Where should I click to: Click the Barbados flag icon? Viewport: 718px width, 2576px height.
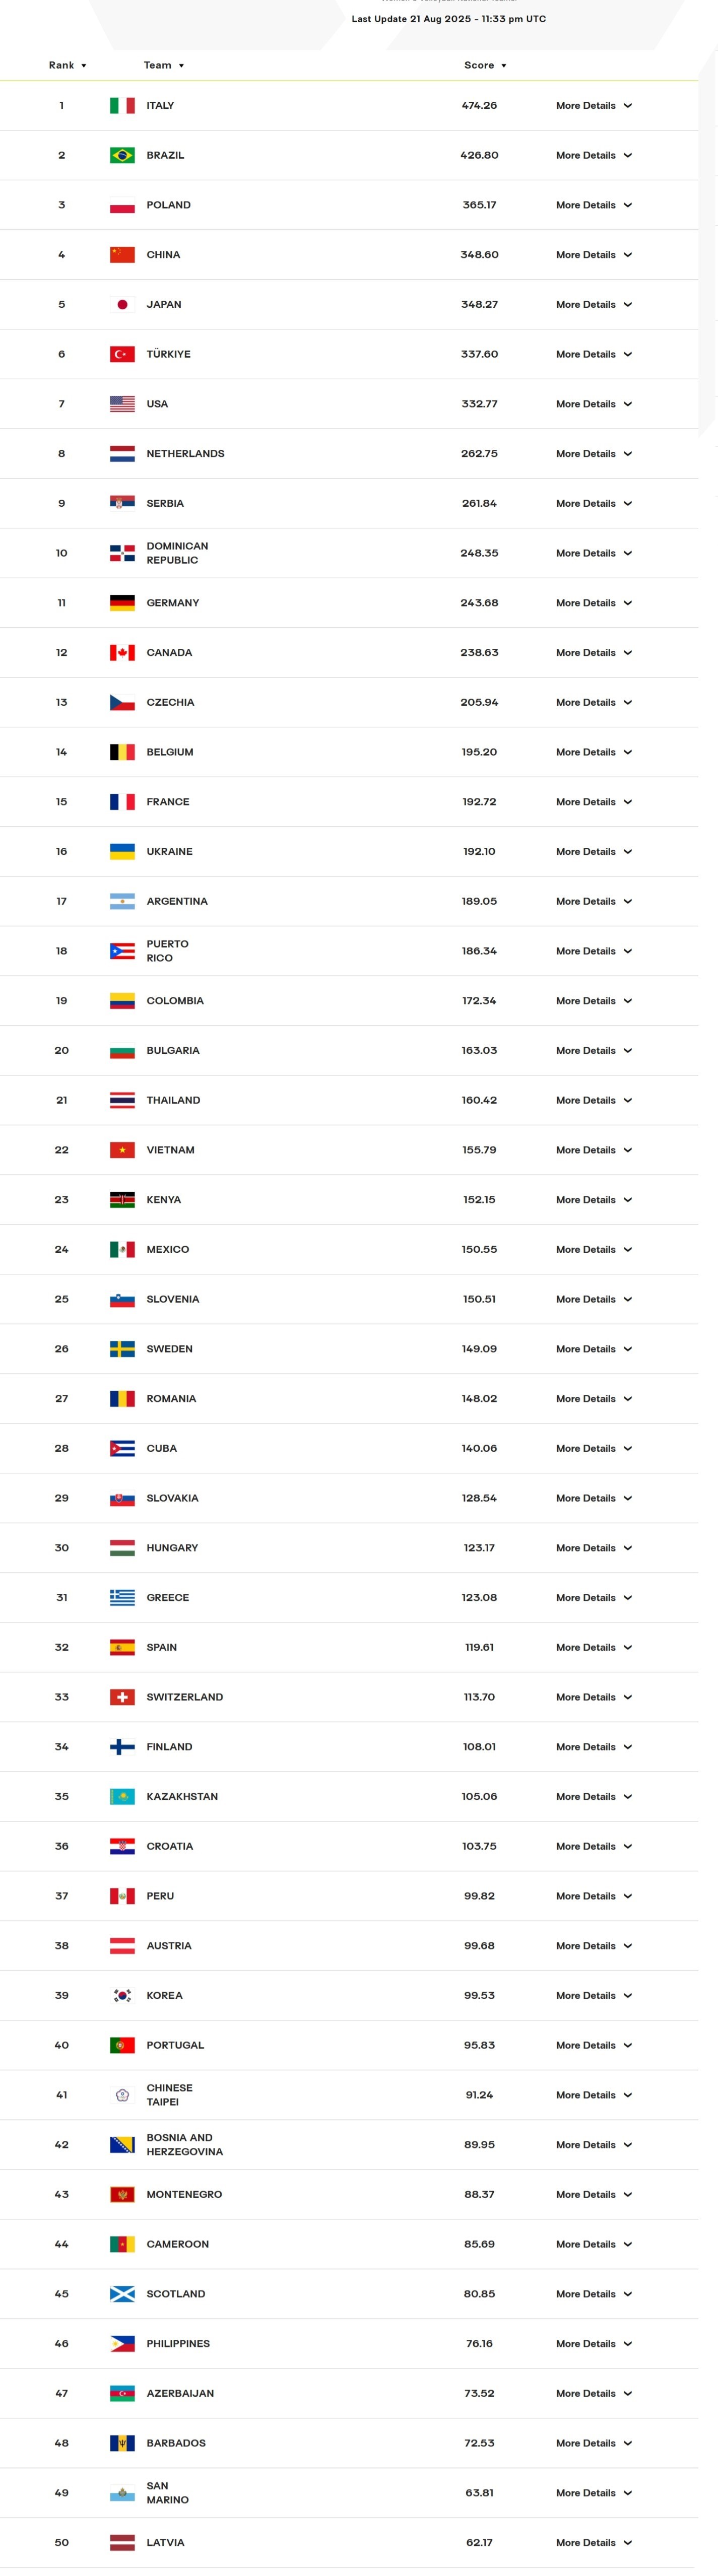pos(122,2443)
